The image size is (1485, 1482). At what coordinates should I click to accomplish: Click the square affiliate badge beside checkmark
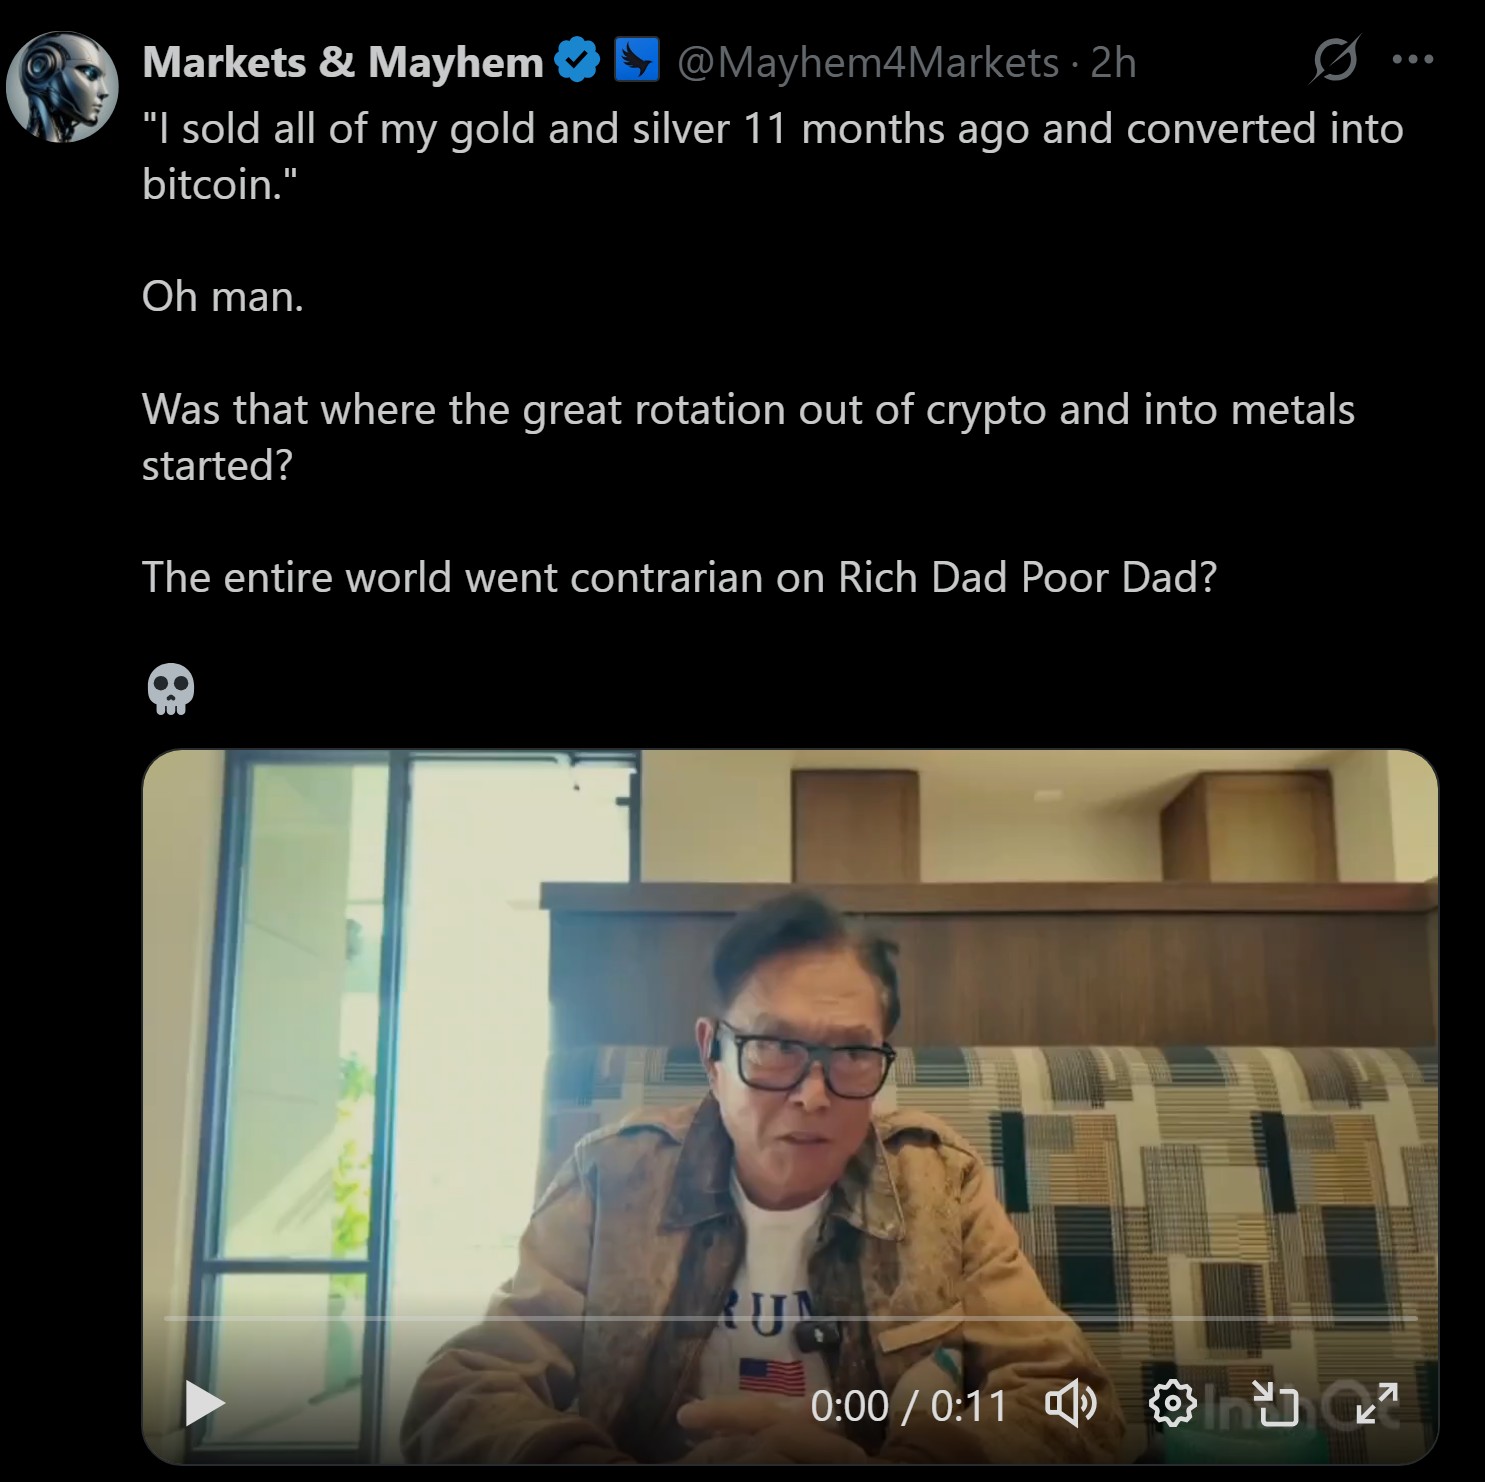click(635, 60)
